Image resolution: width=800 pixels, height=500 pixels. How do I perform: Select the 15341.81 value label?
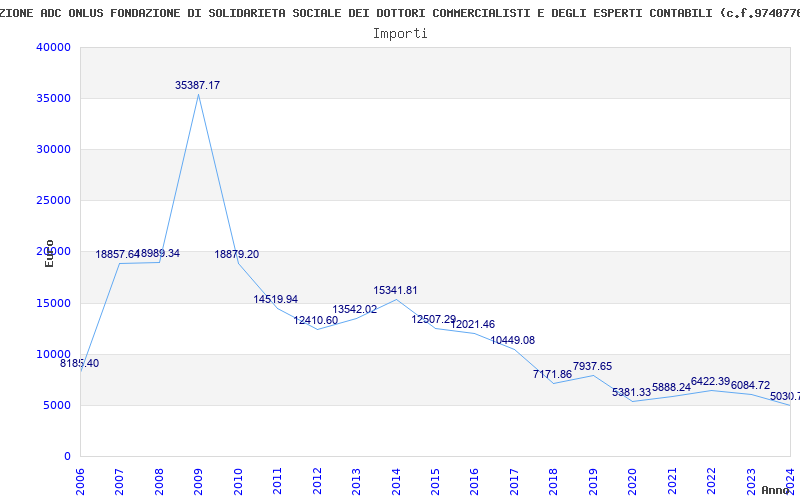pyautogui.click(x=395, y=290)
